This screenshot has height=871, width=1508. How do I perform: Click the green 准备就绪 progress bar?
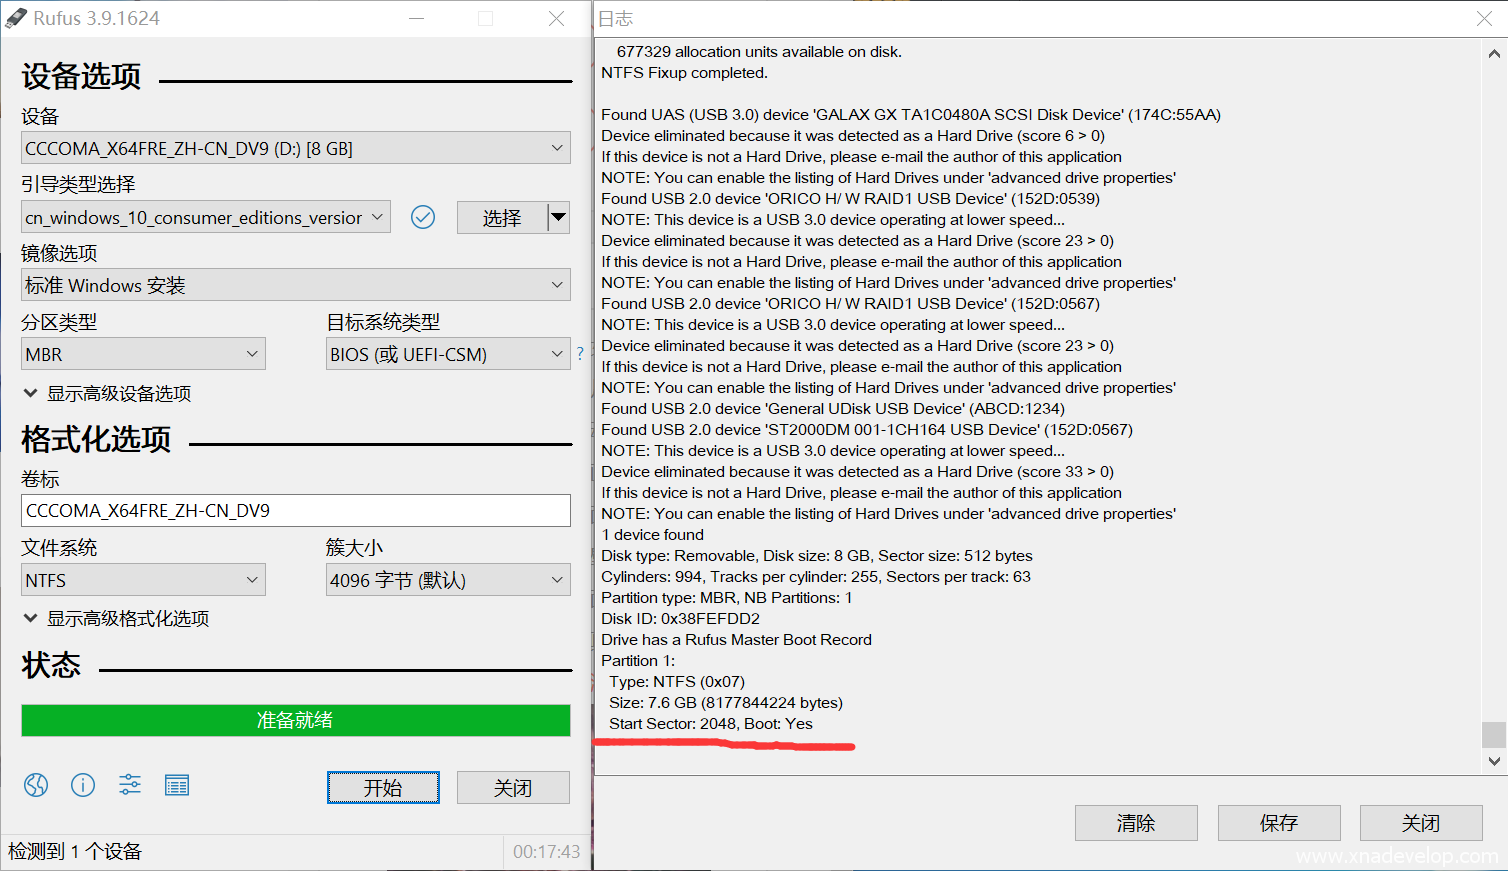[295, 720]
